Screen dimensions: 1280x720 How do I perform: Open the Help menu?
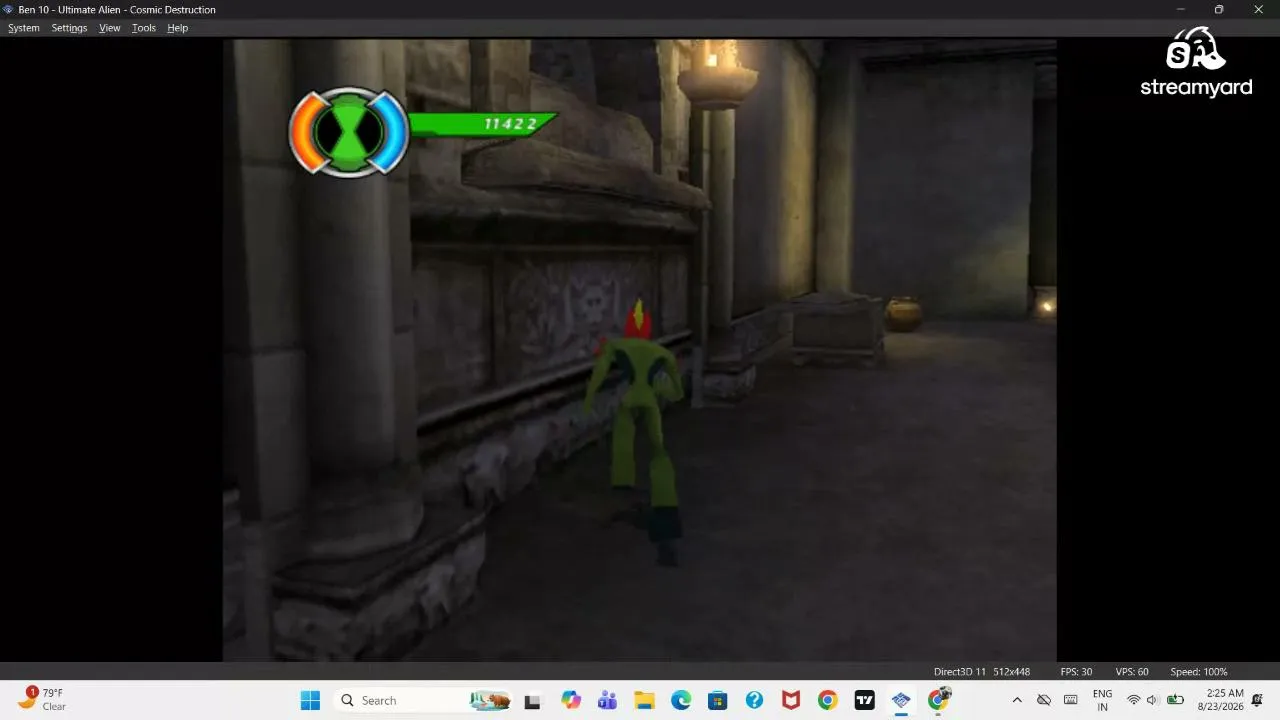[x=178, y=28]
